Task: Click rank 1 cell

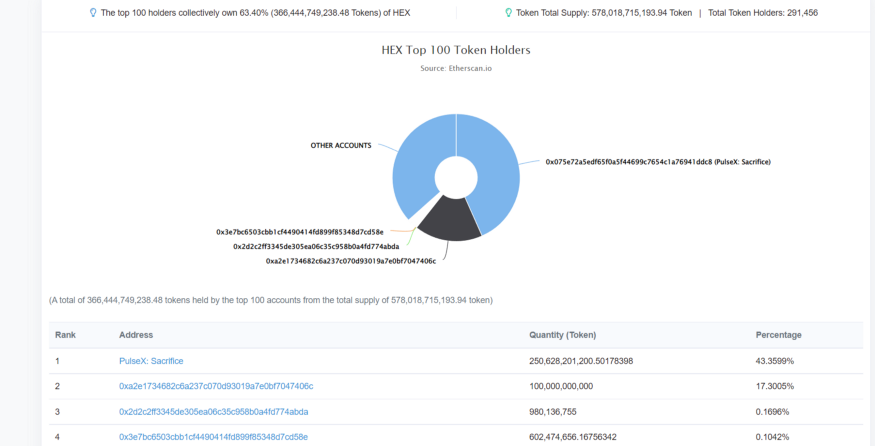Action: pos(57,361)
